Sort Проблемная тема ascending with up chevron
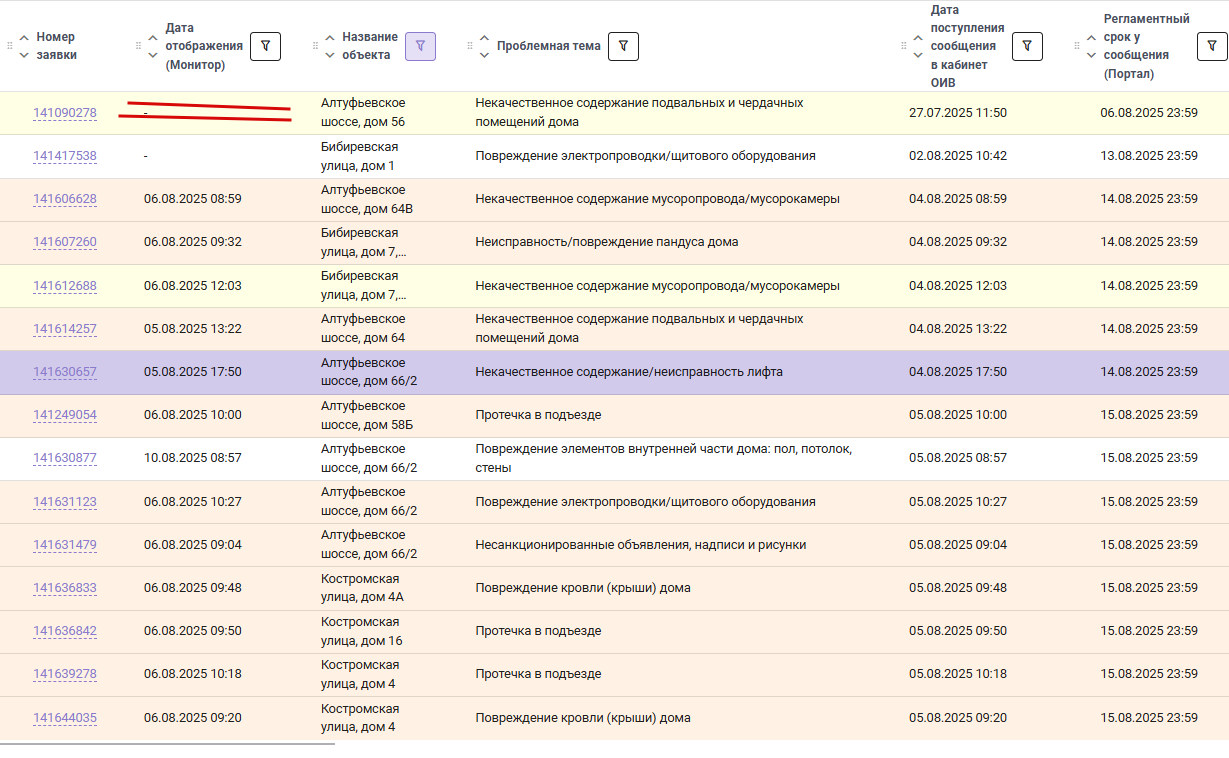1229x758 pixels. 484,39
